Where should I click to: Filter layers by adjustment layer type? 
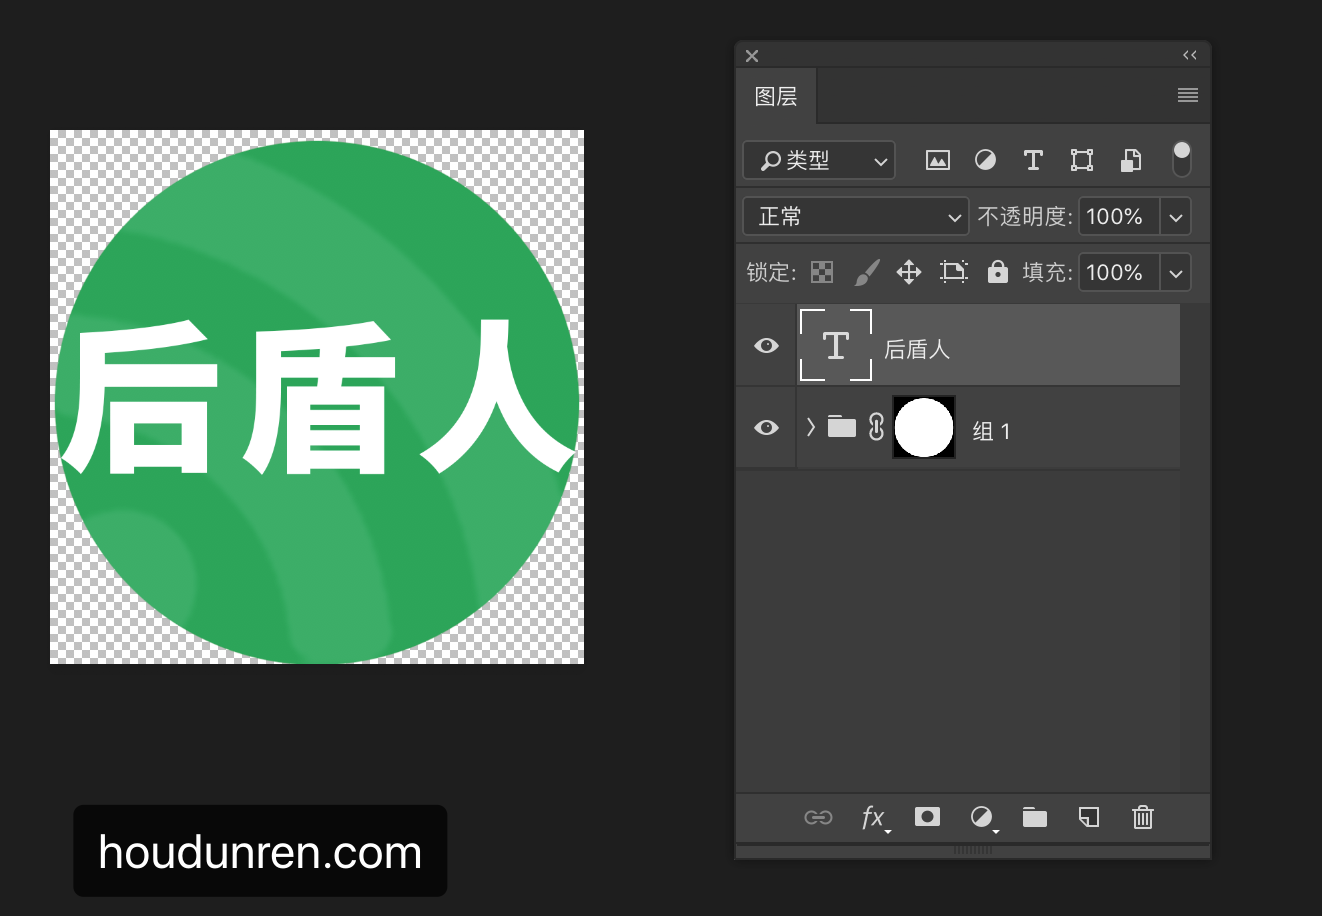985,160
